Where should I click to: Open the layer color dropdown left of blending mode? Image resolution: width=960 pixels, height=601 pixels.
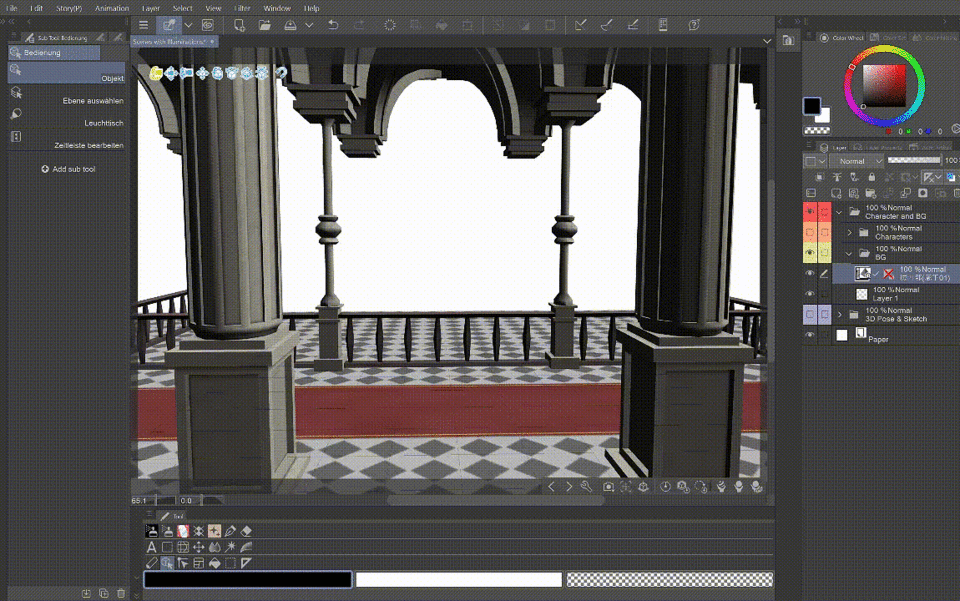tap(815, 161)
